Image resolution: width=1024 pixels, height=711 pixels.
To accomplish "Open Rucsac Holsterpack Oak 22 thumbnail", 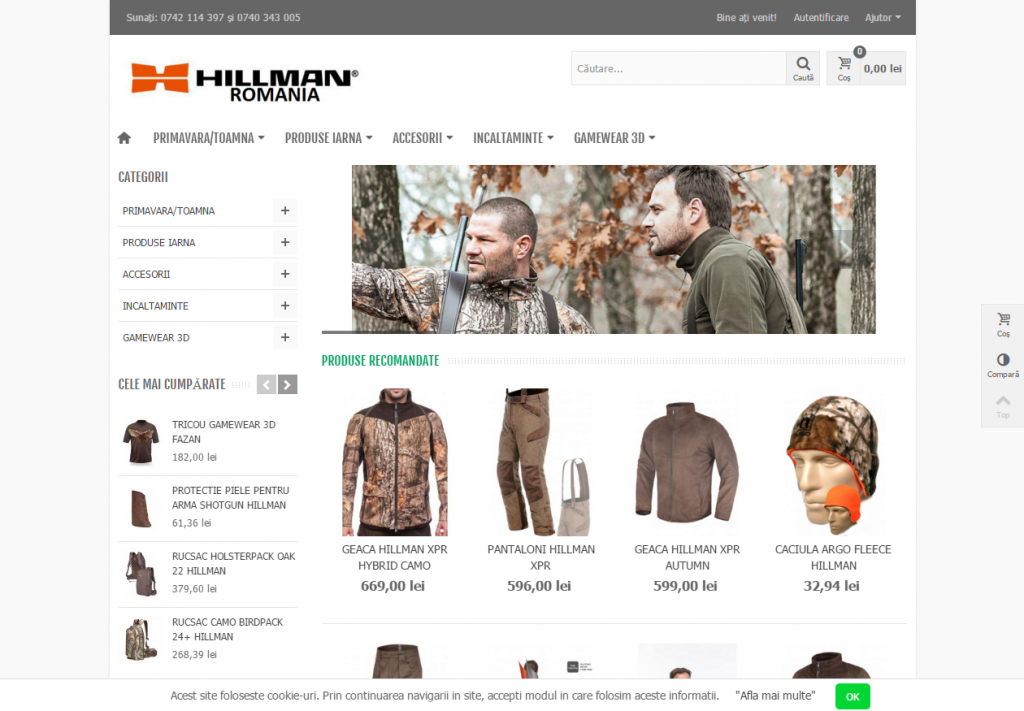I will click(141, 574).
